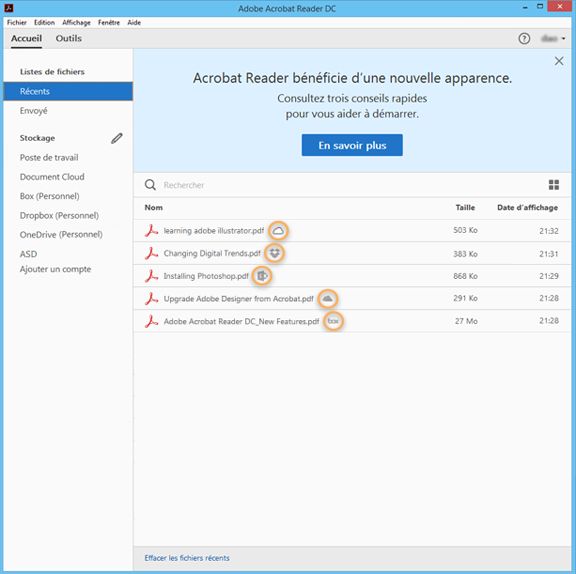Click the OneDrive icon on Upgrade Adobe Designer row
The height and width of the screenshot is (574, 576).
[x=328, y=299]
